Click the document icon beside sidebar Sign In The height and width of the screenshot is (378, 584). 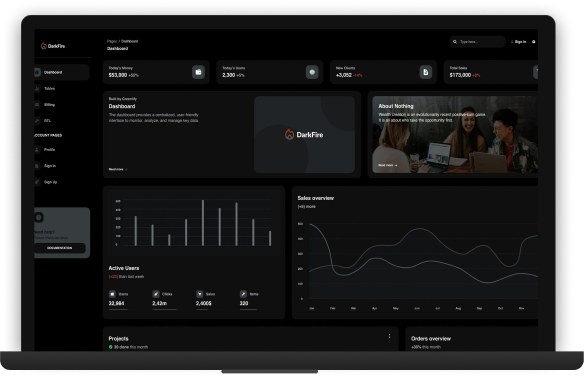point(37,166)
